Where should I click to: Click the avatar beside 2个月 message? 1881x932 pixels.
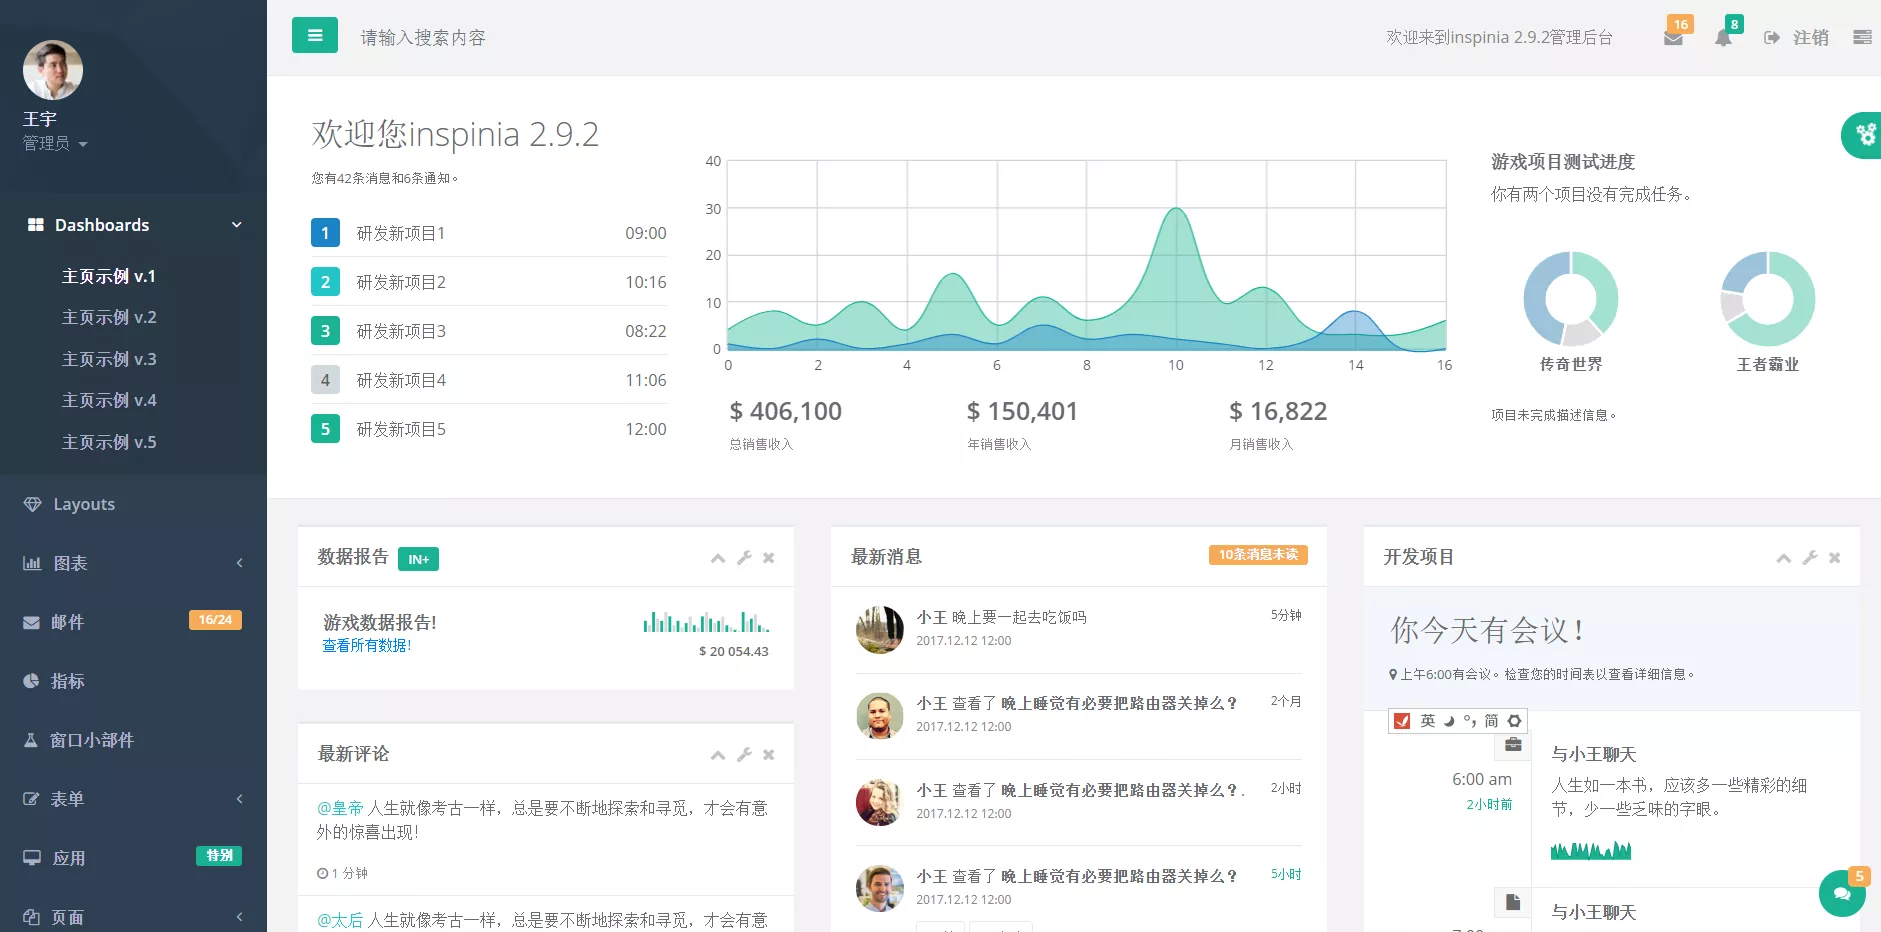click(880, 716)
